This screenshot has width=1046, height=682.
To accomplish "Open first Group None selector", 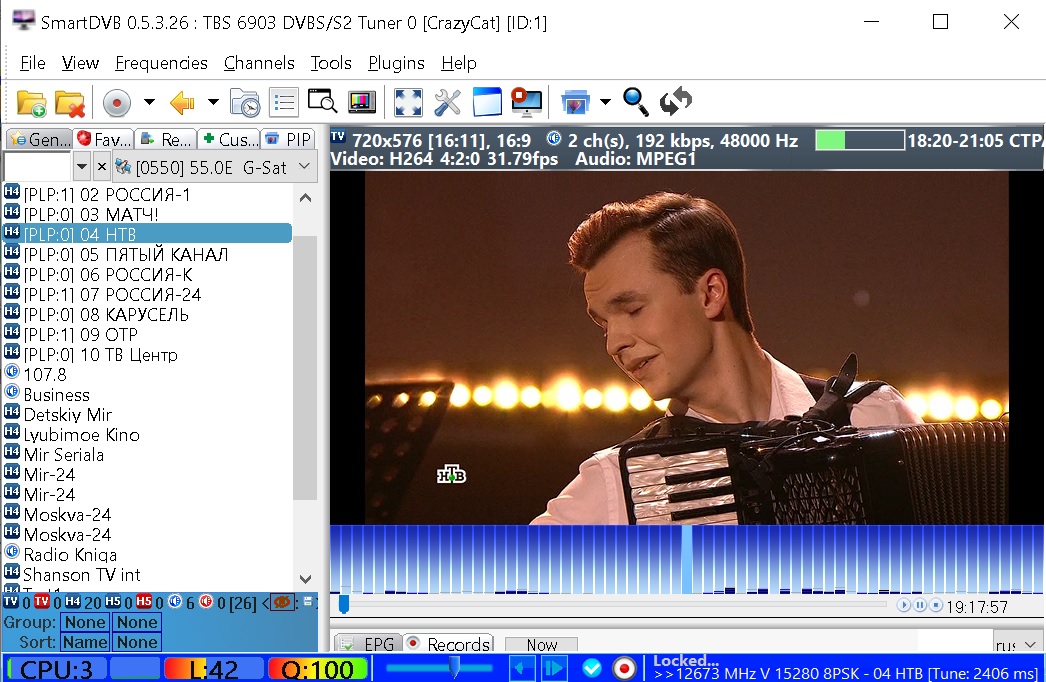I will [x=85, y=623].
